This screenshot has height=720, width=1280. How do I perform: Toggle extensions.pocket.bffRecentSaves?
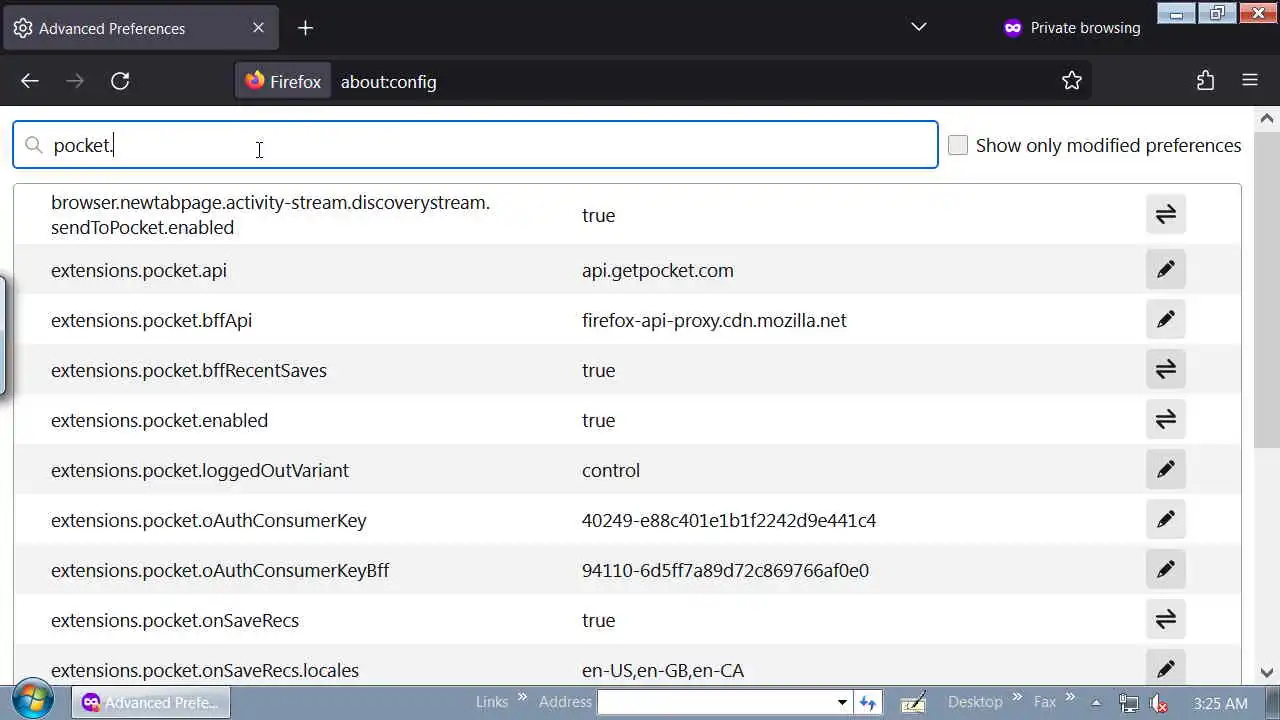[x=1166, y=369]
